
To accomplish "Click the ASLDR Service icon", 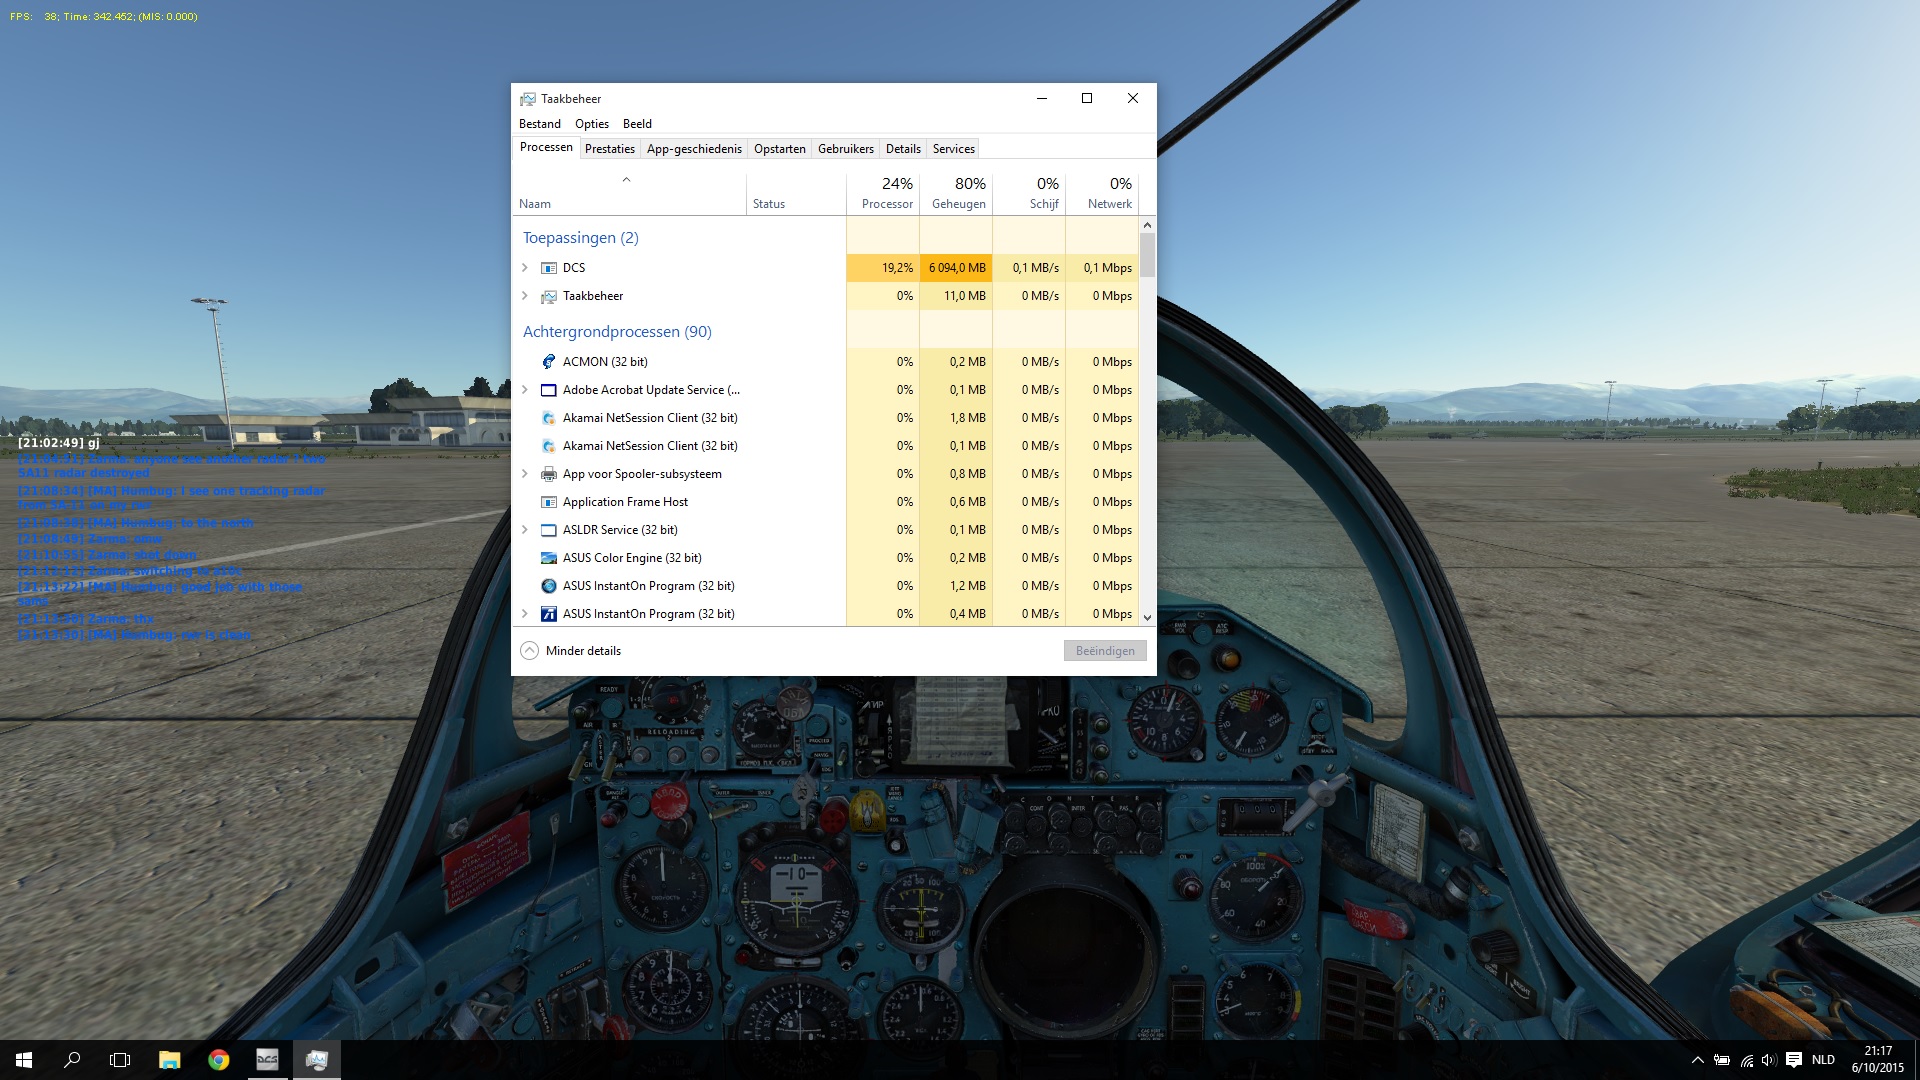I will pos(548,530).
